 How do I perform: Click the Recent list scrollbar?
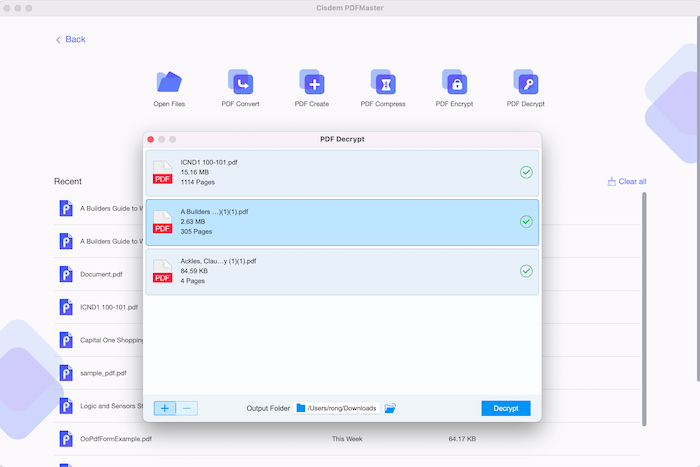pos(644,309)
